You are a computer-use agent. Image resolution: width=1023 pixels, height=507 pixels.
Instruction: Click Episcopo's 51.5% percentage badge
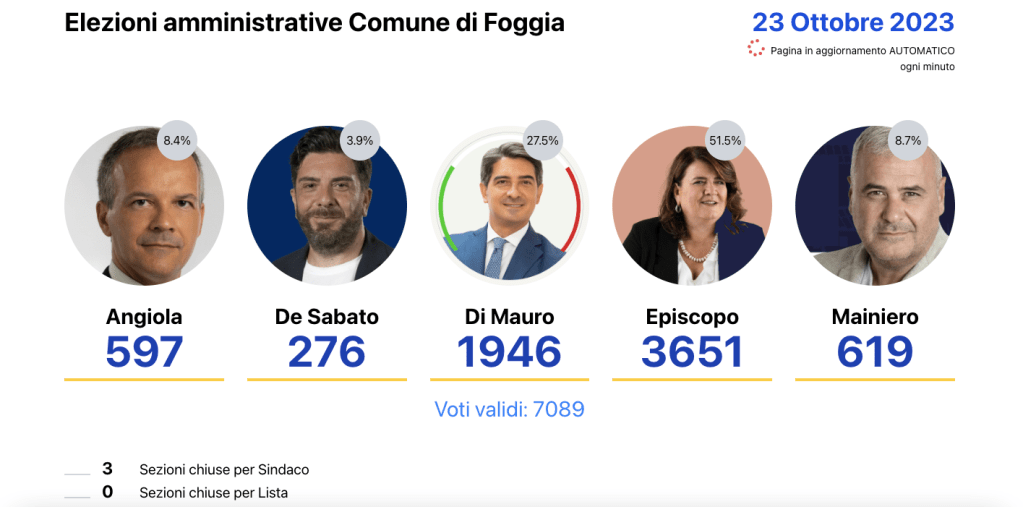point(724,141)
